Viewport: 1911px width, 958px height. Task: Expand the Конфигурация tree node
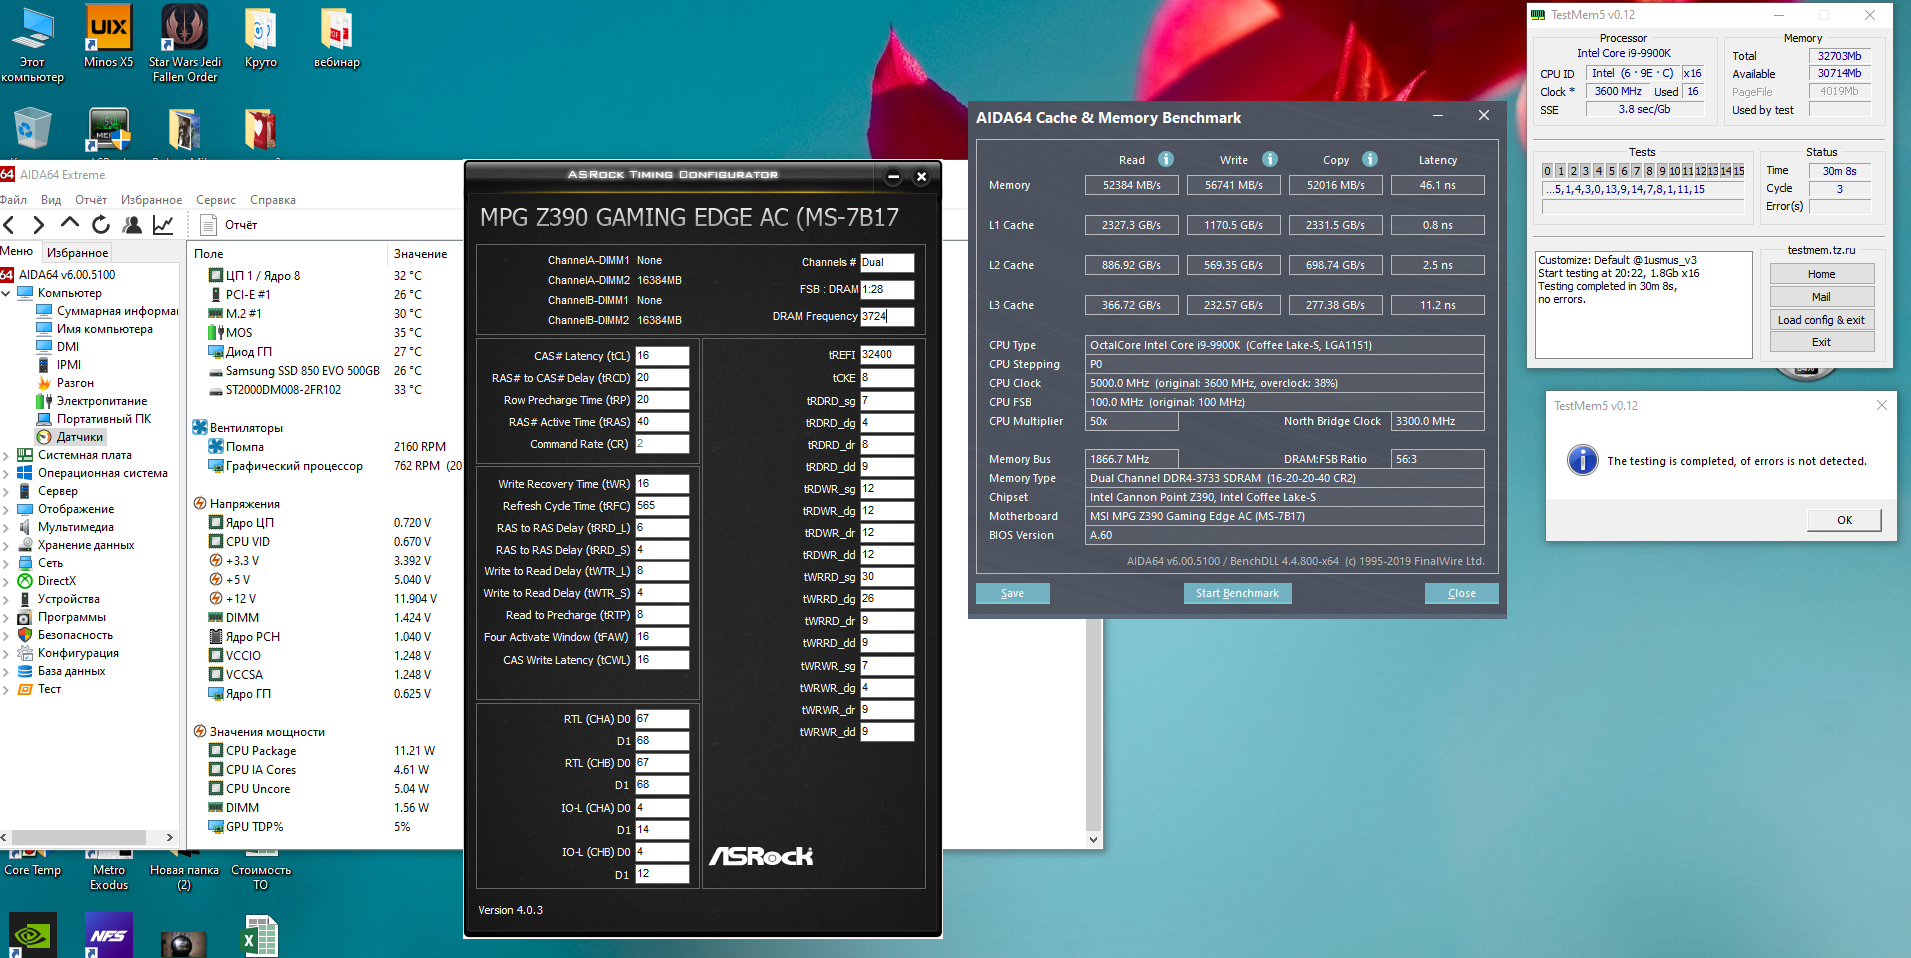pos(6,653)
